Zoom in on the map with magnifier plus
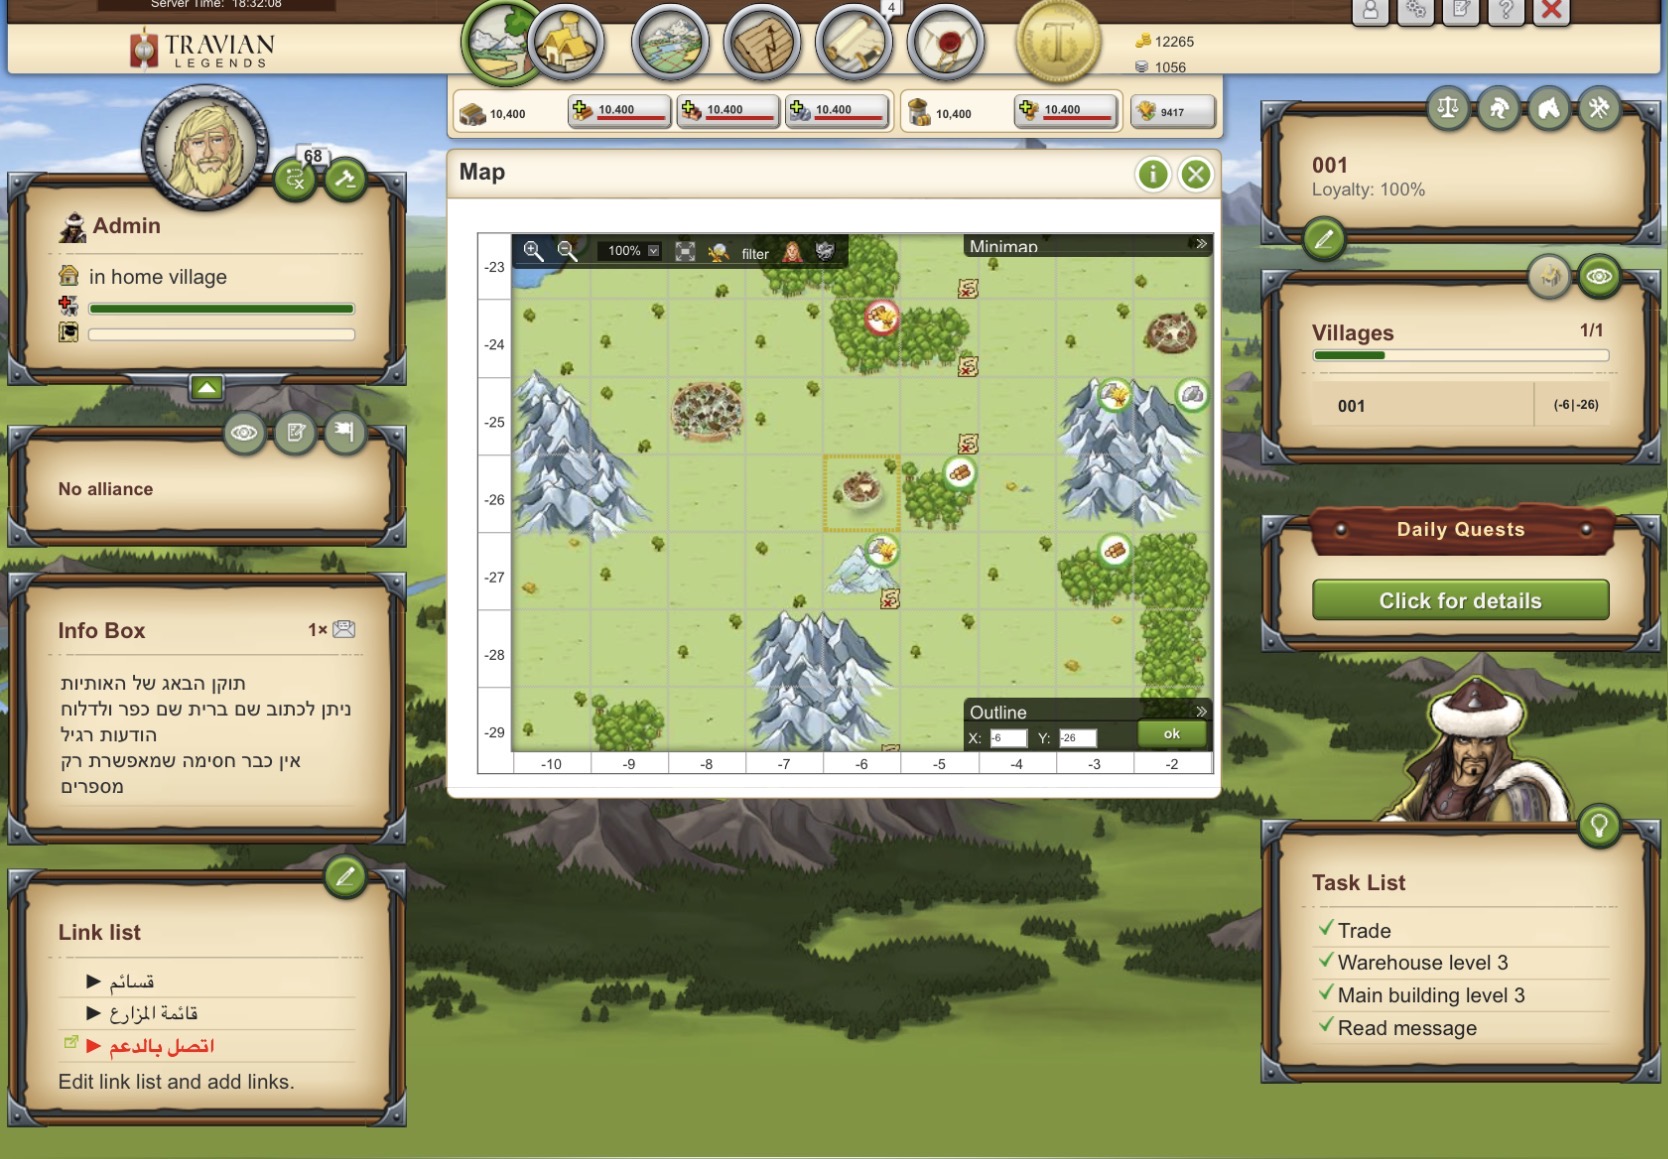 [x=534, y=251]
